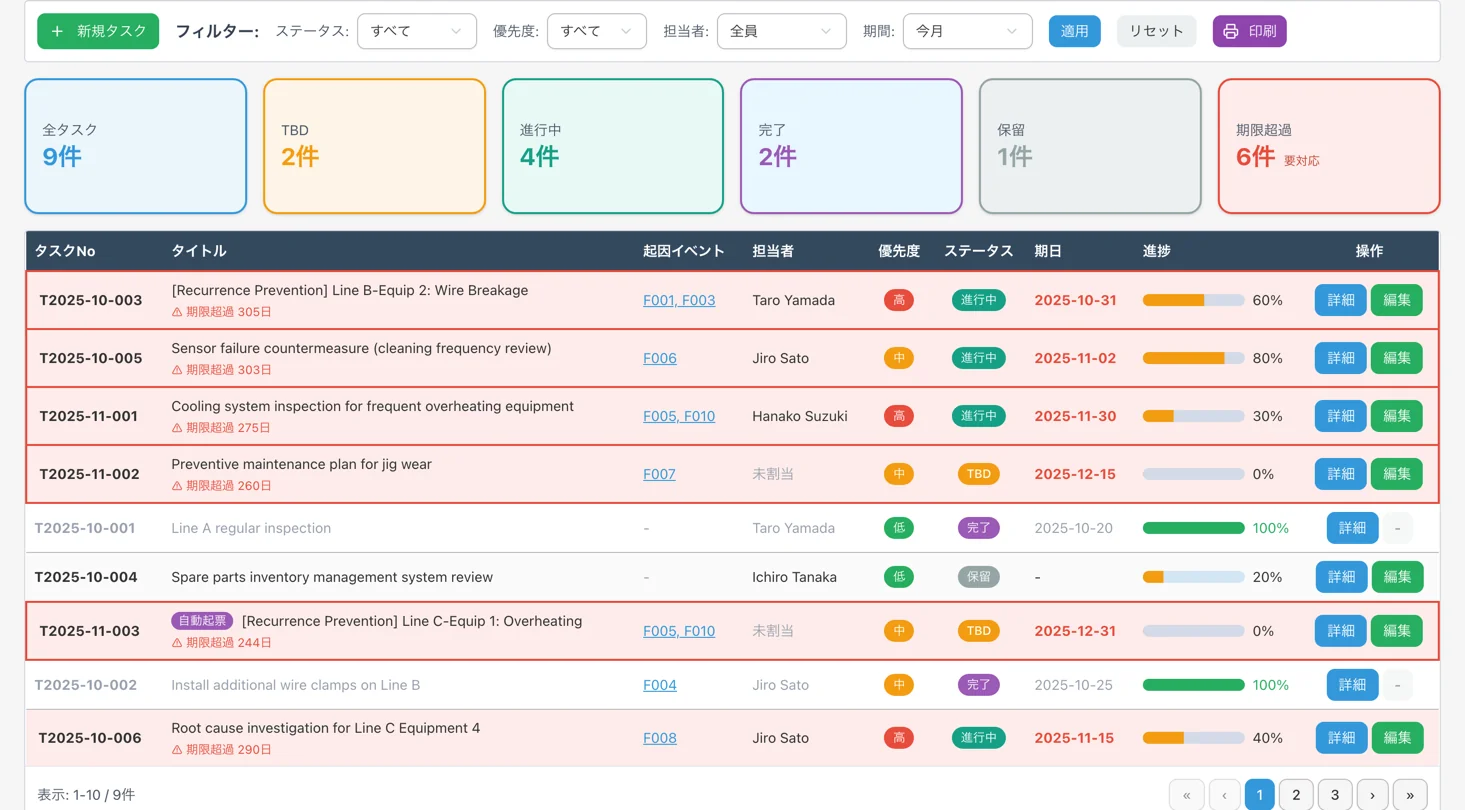Open the F007 event link
Image resolution: width=1465 pixels, height=810 pixels.
click(x=659, y=474)
